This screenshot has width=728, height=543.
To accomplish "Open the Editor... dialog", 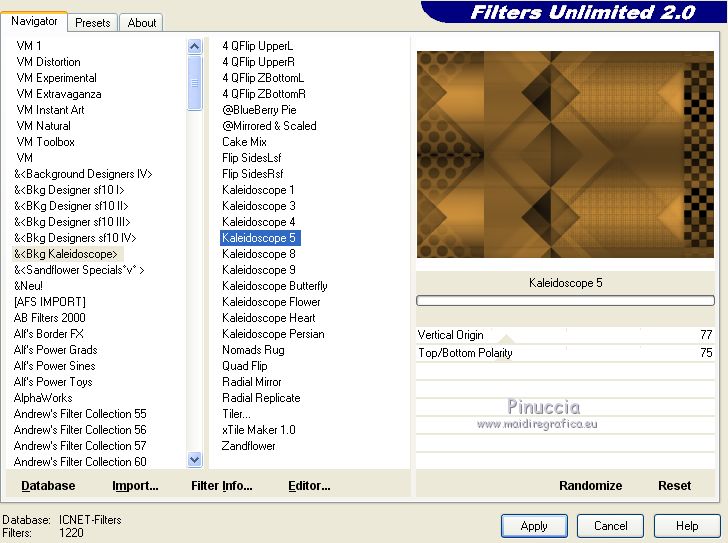I will click(x=309, y=485).
